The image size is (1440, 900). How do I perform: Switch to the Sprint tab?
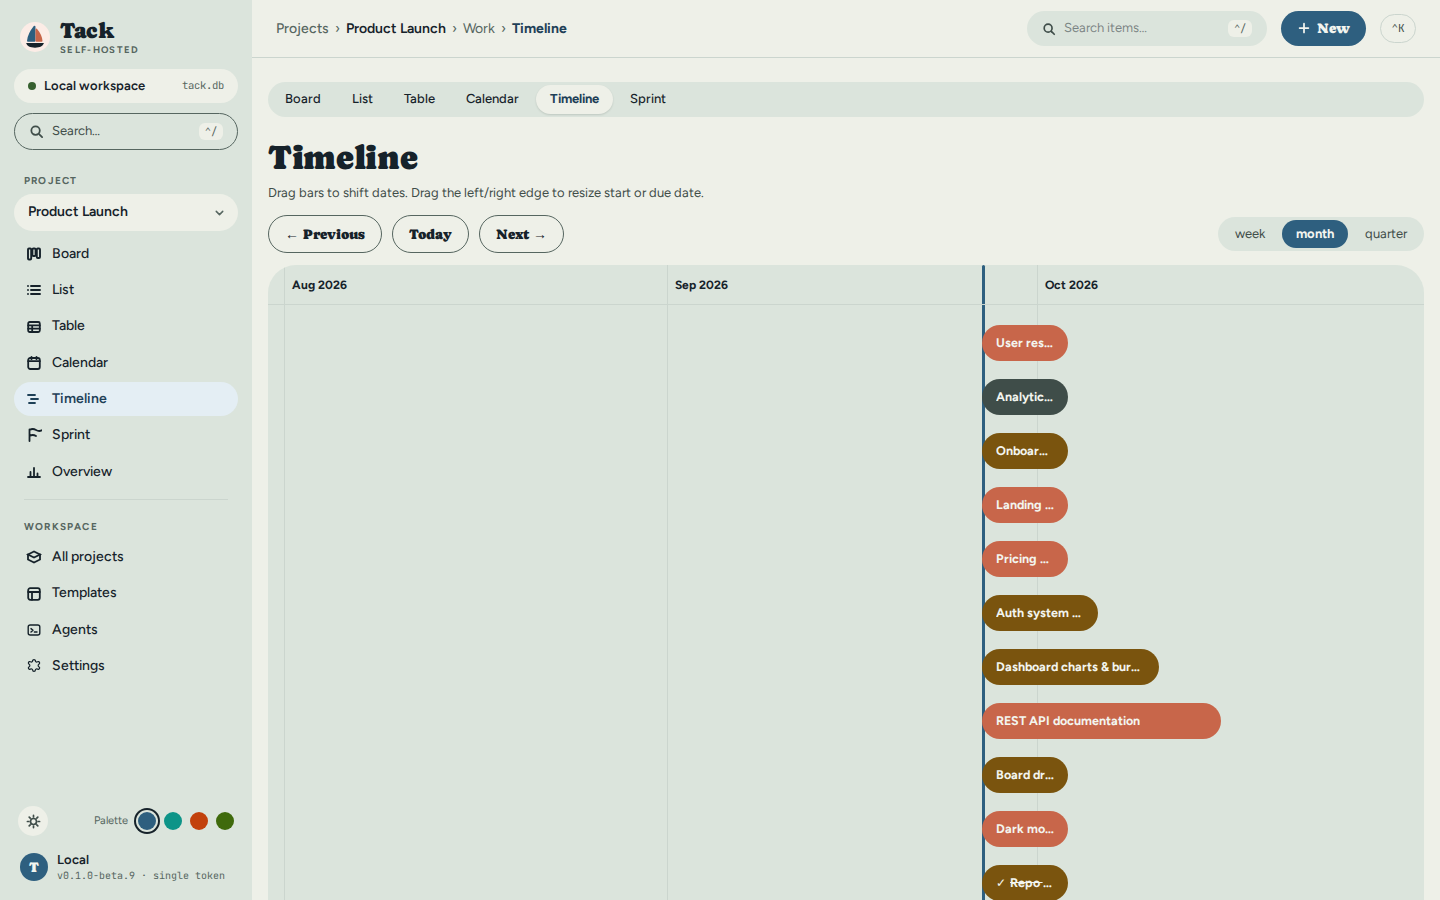tap(648, 99)
